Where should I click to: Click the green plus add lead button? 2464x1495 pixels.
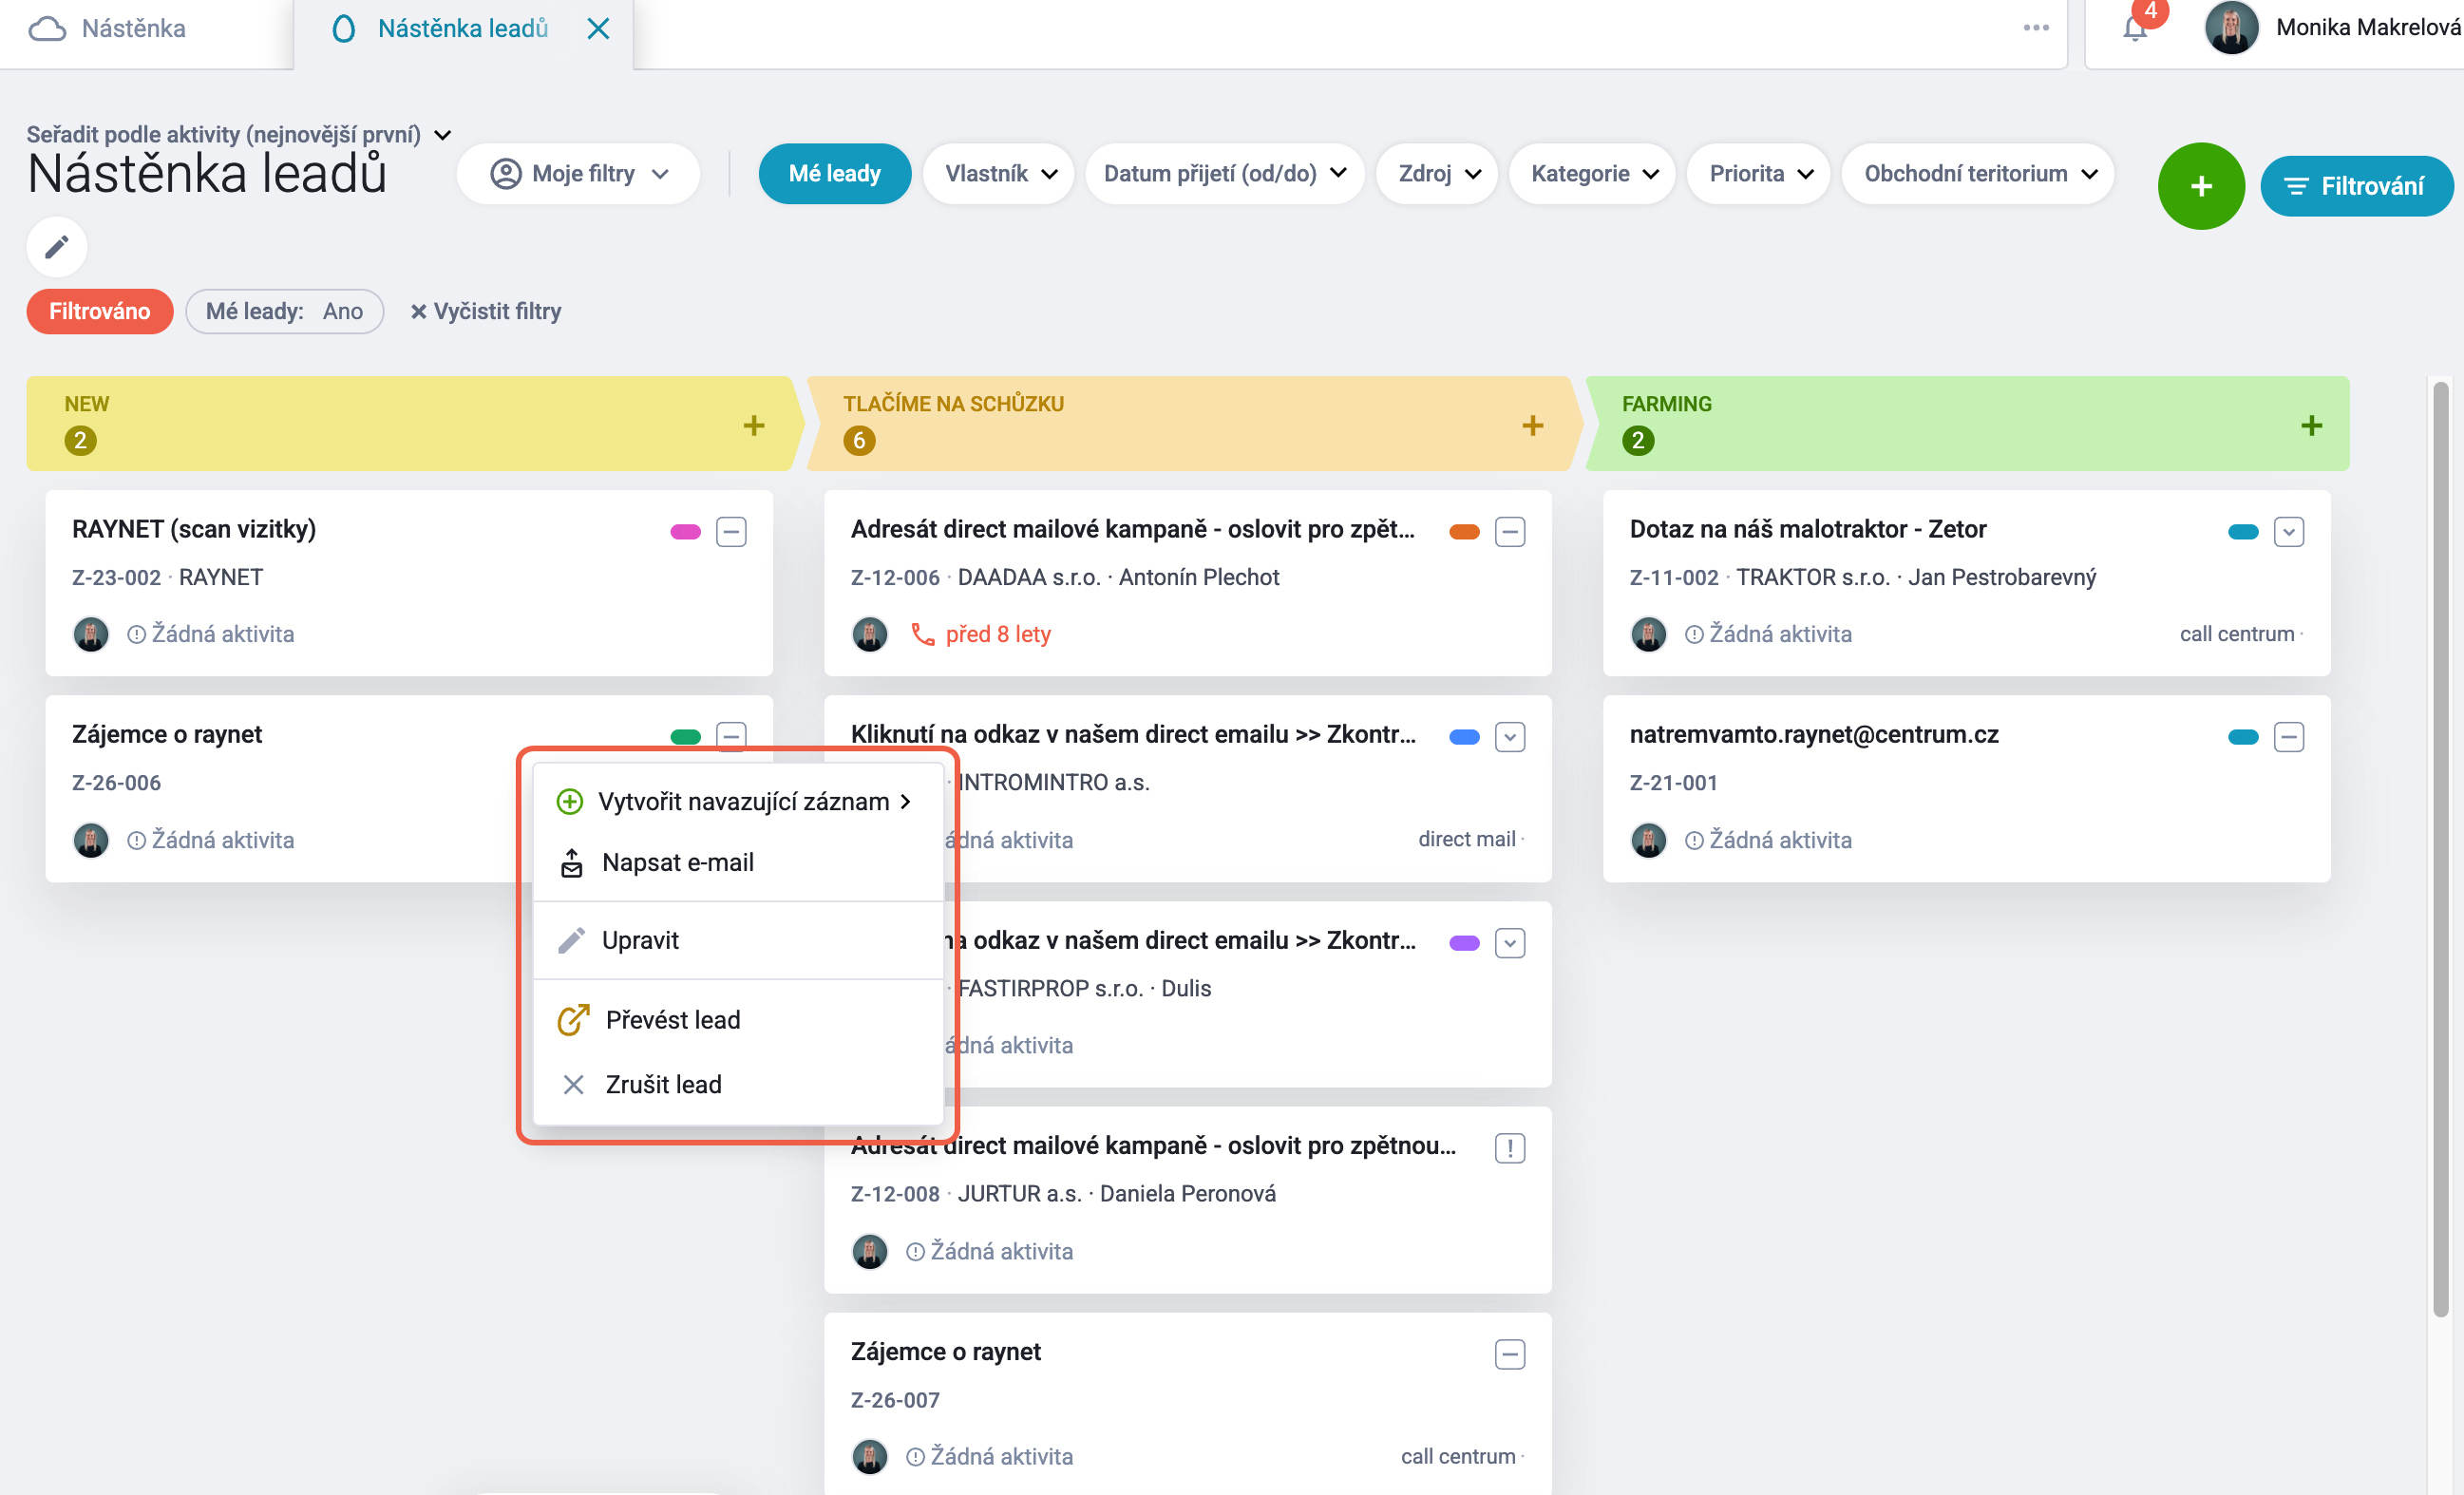(x=2200, y=186)
